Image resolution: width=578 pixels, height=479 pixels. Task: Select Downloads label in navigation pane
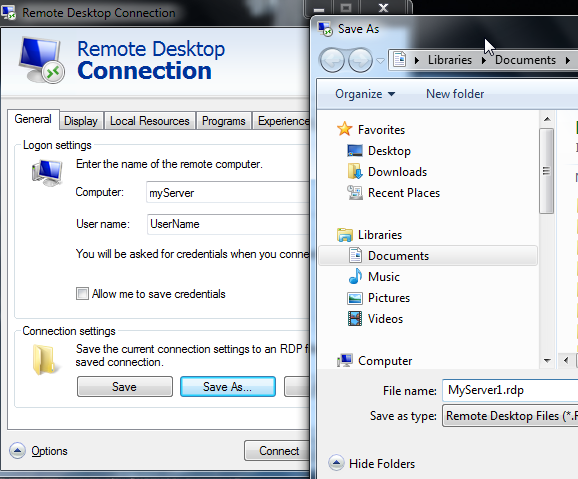pyautogui.click(x=397, y=172)
